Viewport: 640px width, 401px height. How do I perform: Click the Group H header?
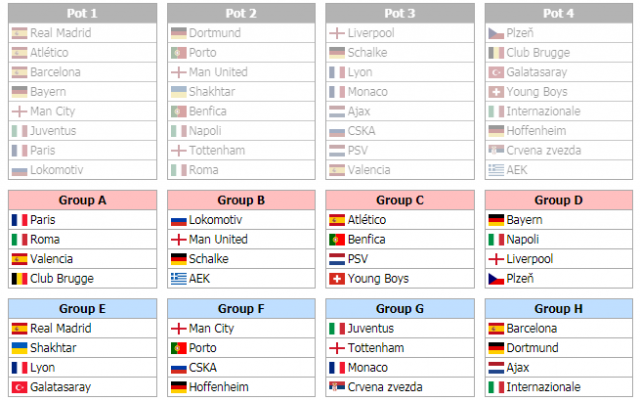point(559,309)
